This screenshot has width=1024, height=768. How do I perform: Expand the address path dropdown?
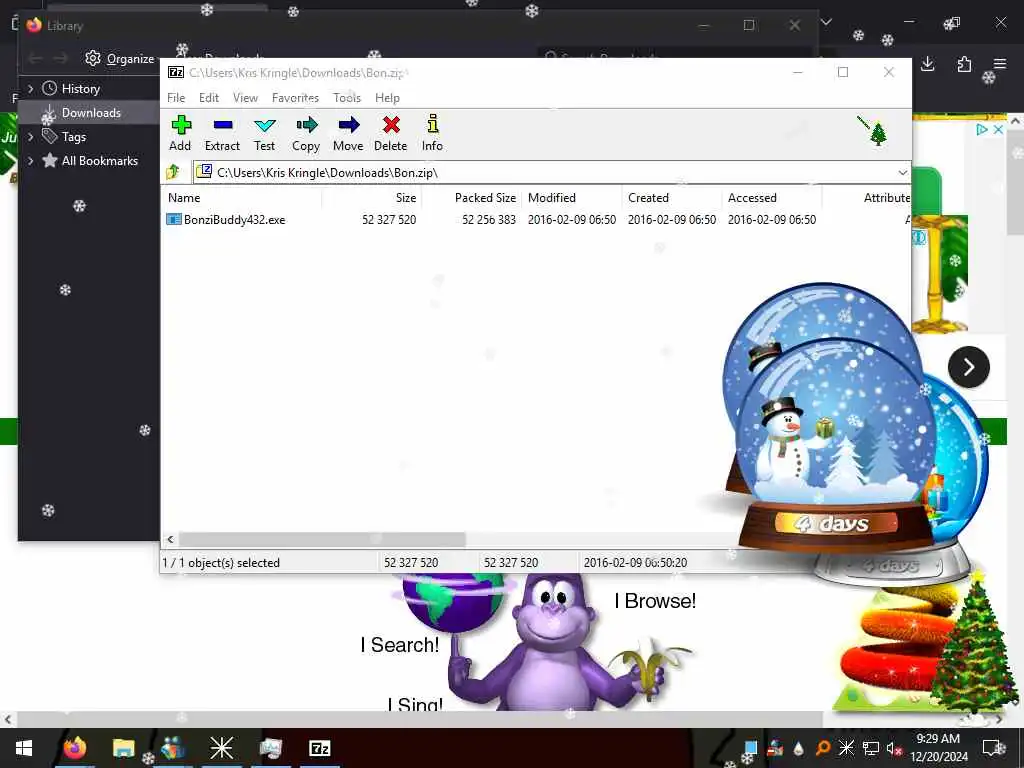point(903,172)
